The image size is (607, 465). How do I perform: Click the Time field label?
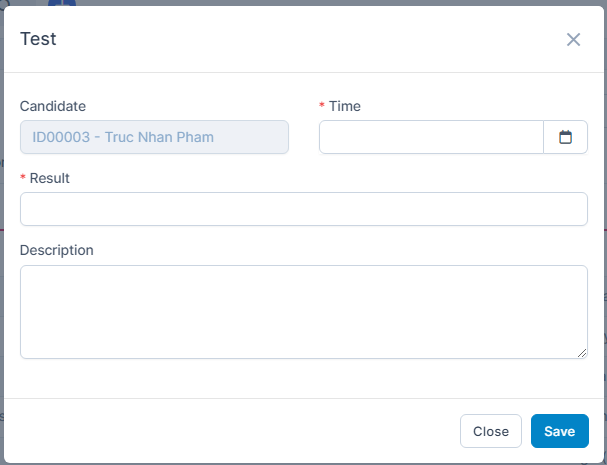[345, 106]
